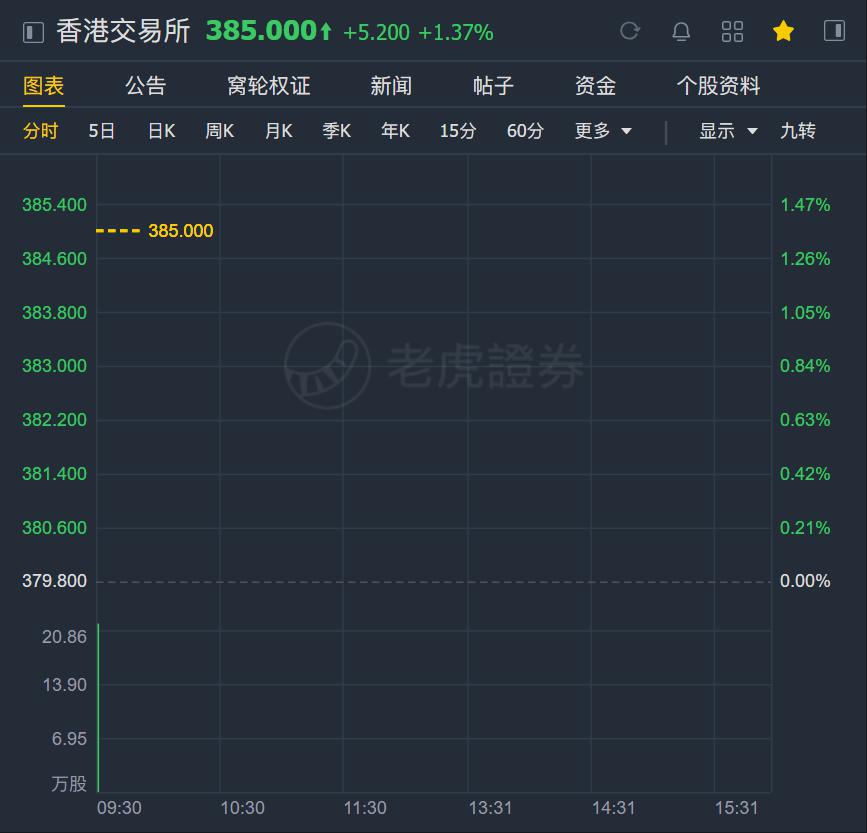Click the 379.800 previous close label
This screenshot has height=833, width=867.
(x=54, y=581)
